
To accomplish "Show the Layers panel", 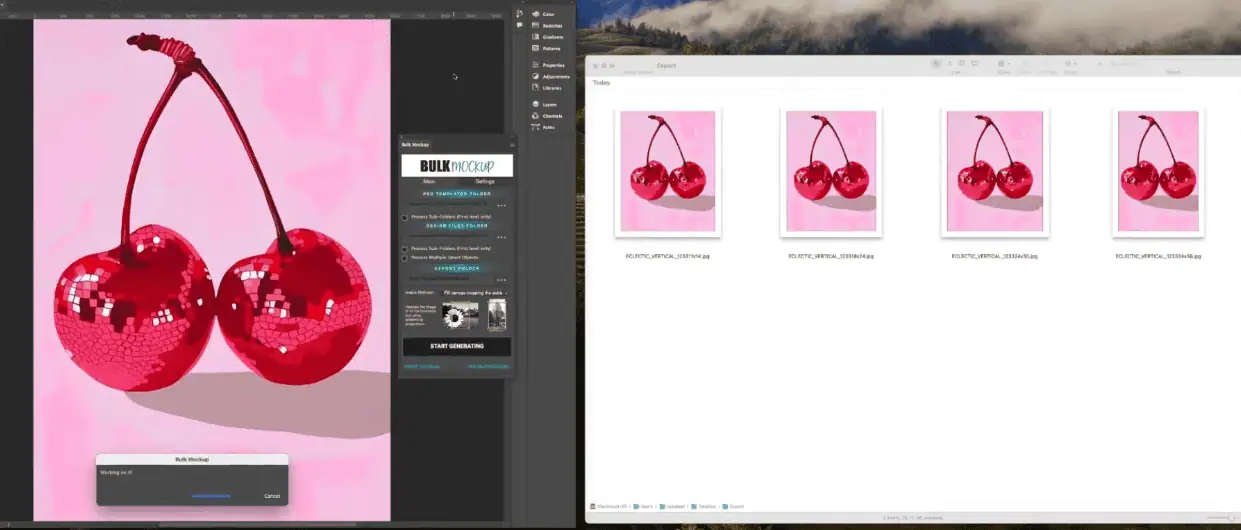I will click(549, 104).
